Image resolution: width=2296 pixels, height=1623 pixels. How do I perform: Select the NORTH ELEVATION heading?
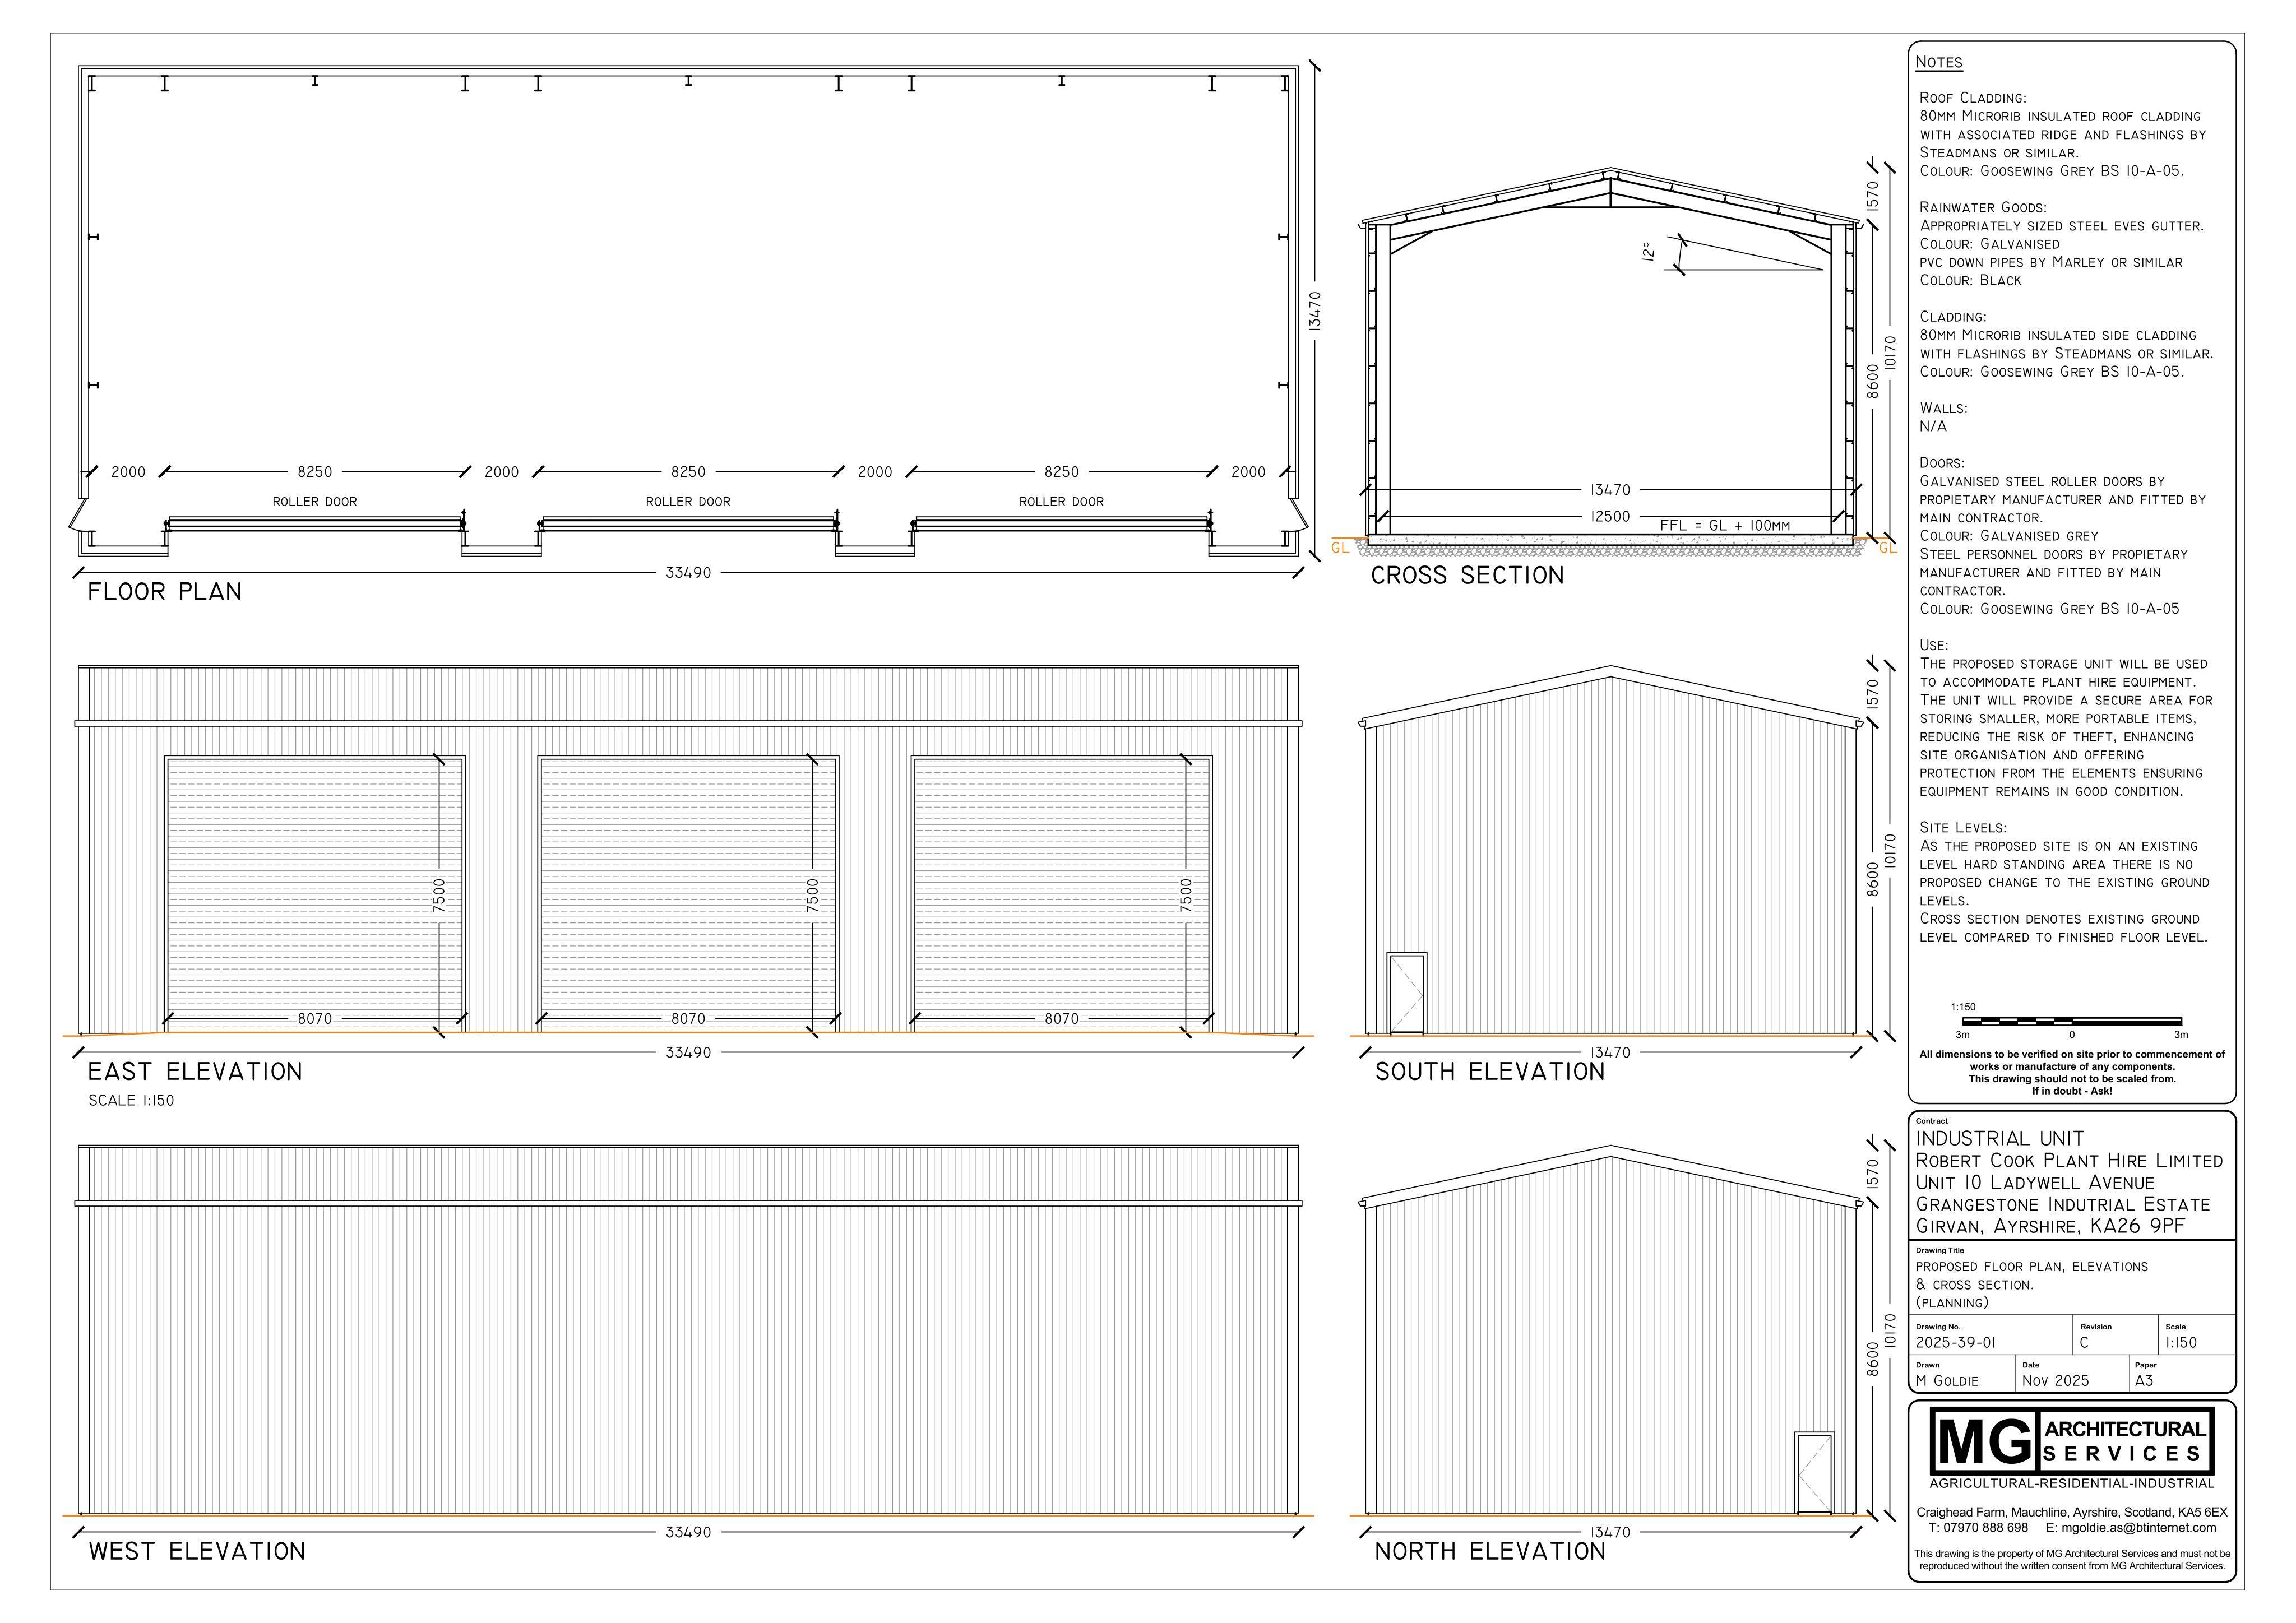pos(1490,1552)
